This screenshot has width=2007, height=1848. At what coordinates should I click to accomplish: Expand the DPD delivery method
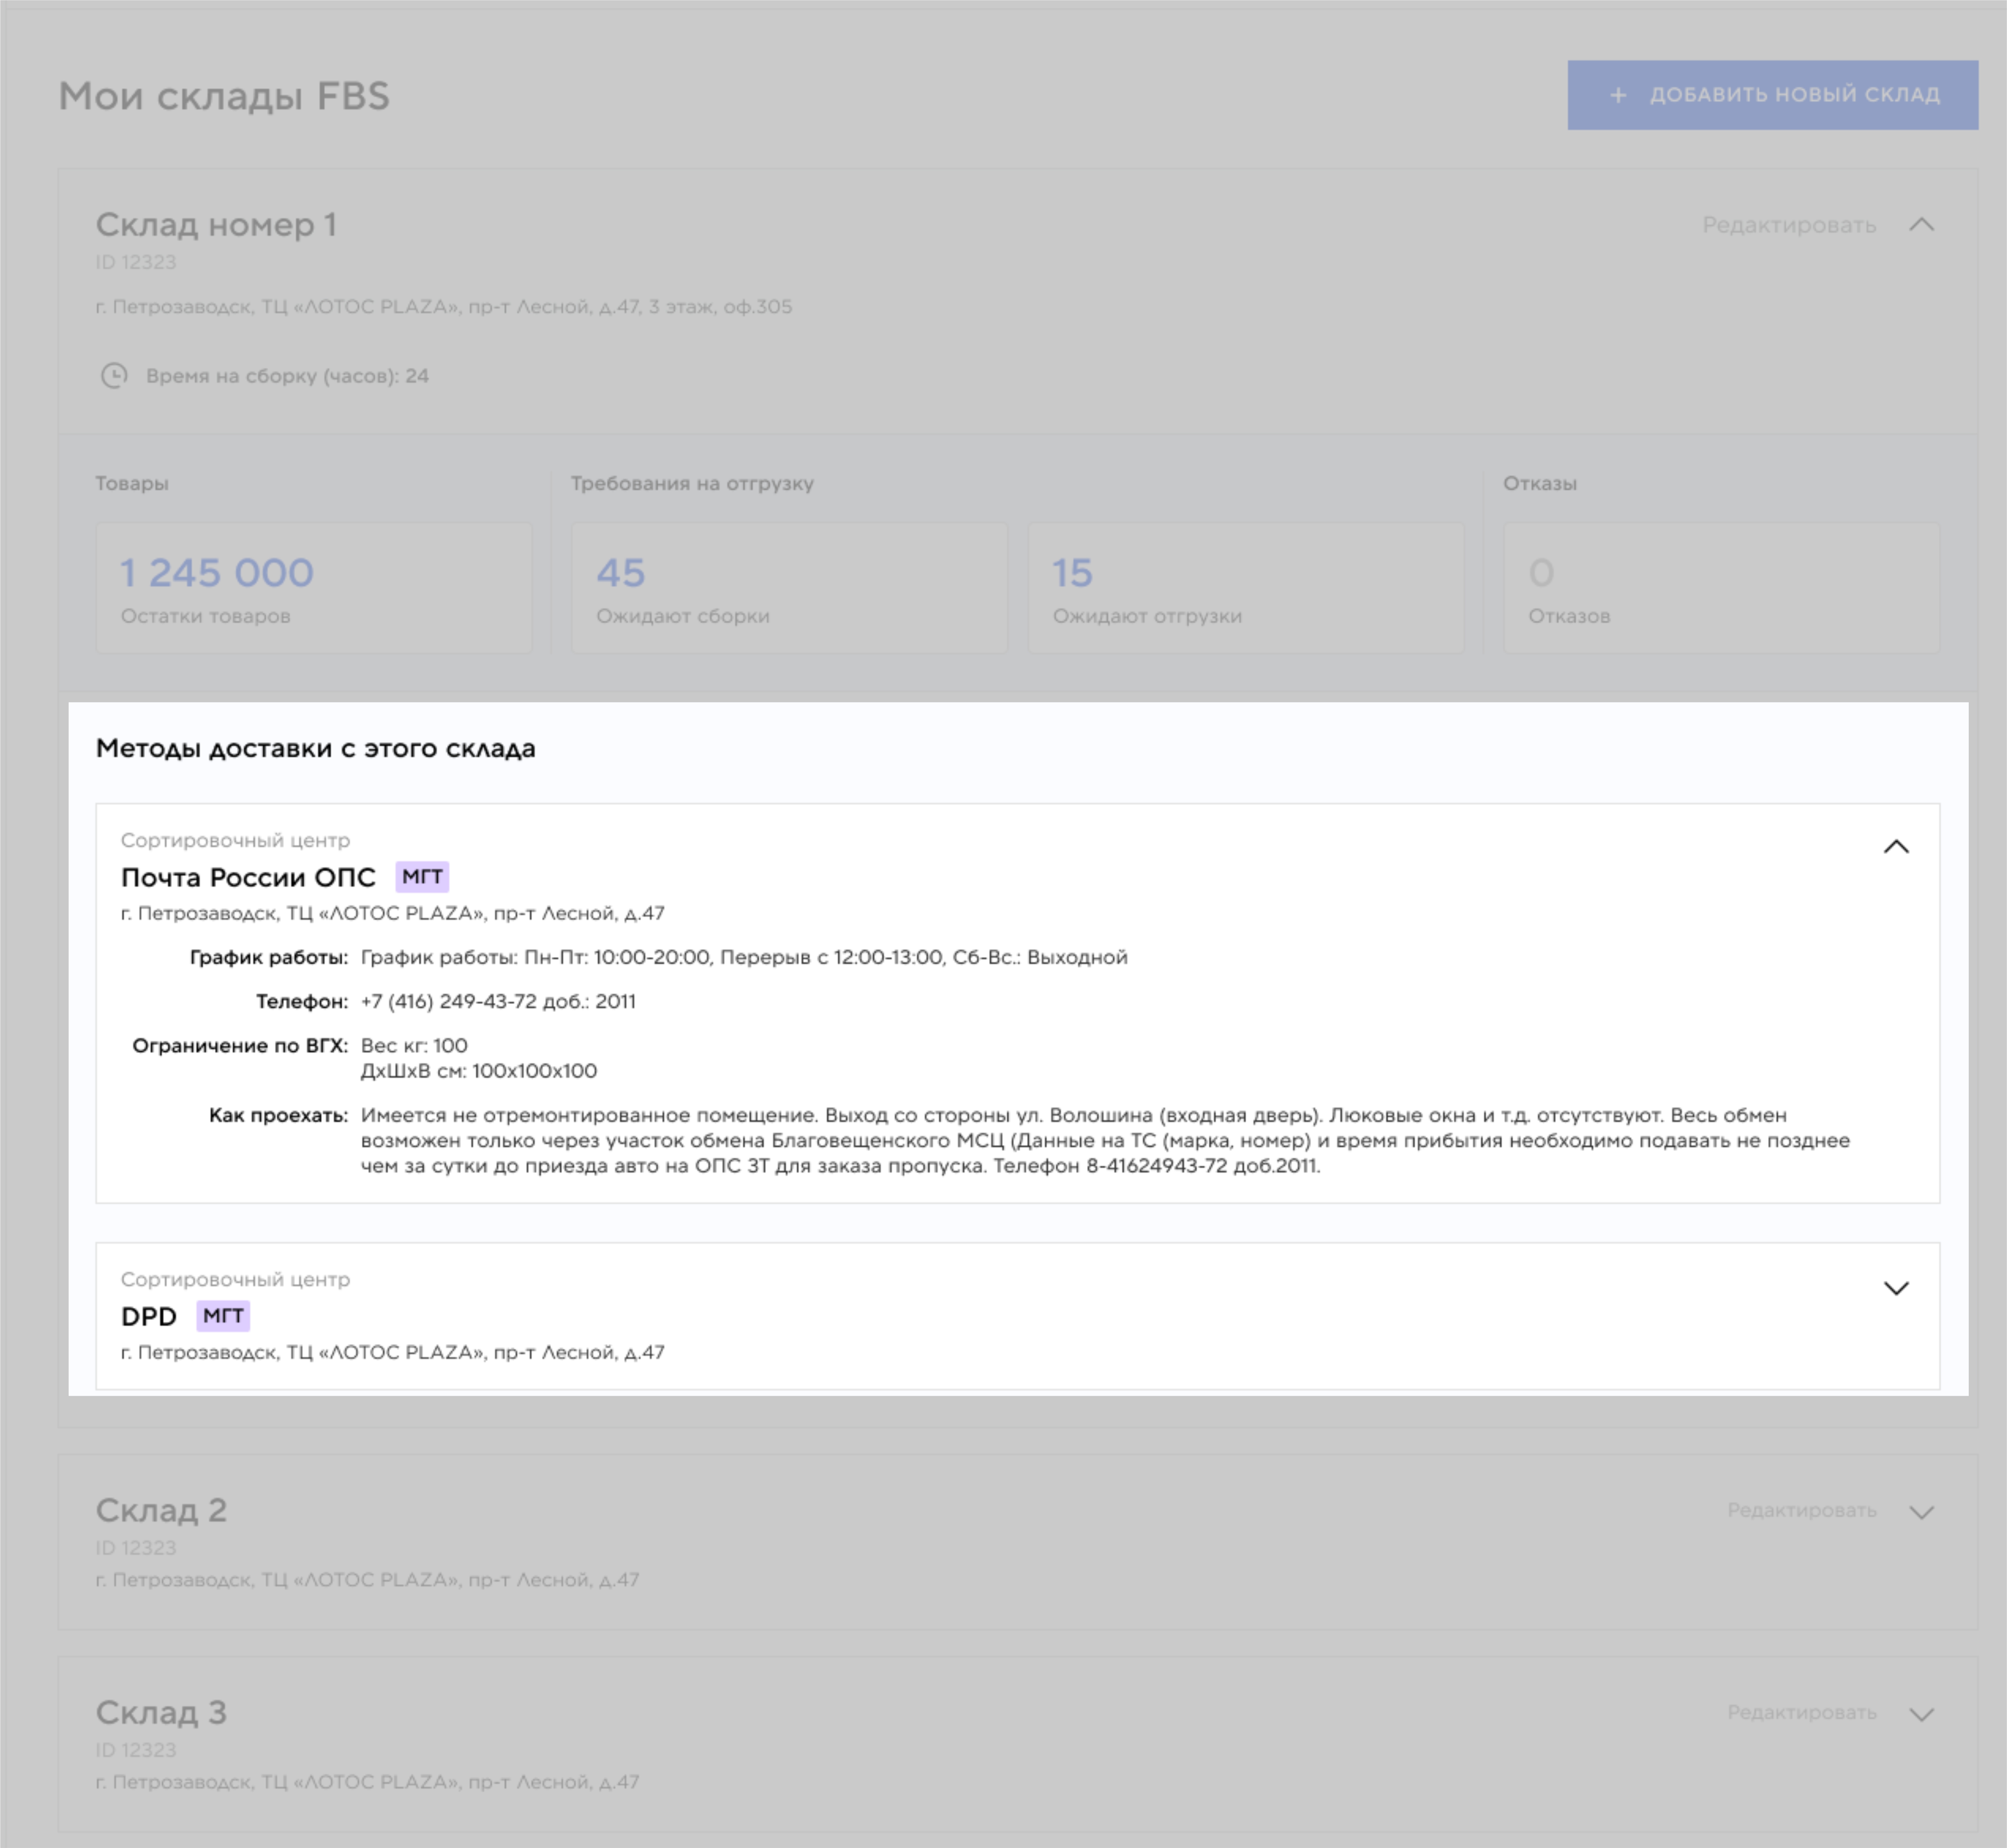tap(1896, 1288)
